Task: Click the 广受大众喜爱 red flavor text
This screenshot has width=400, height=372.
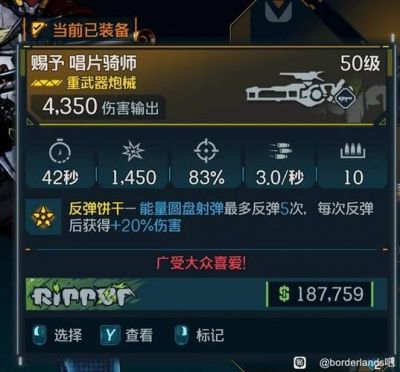Action: pyautogui.click(x=201, y=264)
